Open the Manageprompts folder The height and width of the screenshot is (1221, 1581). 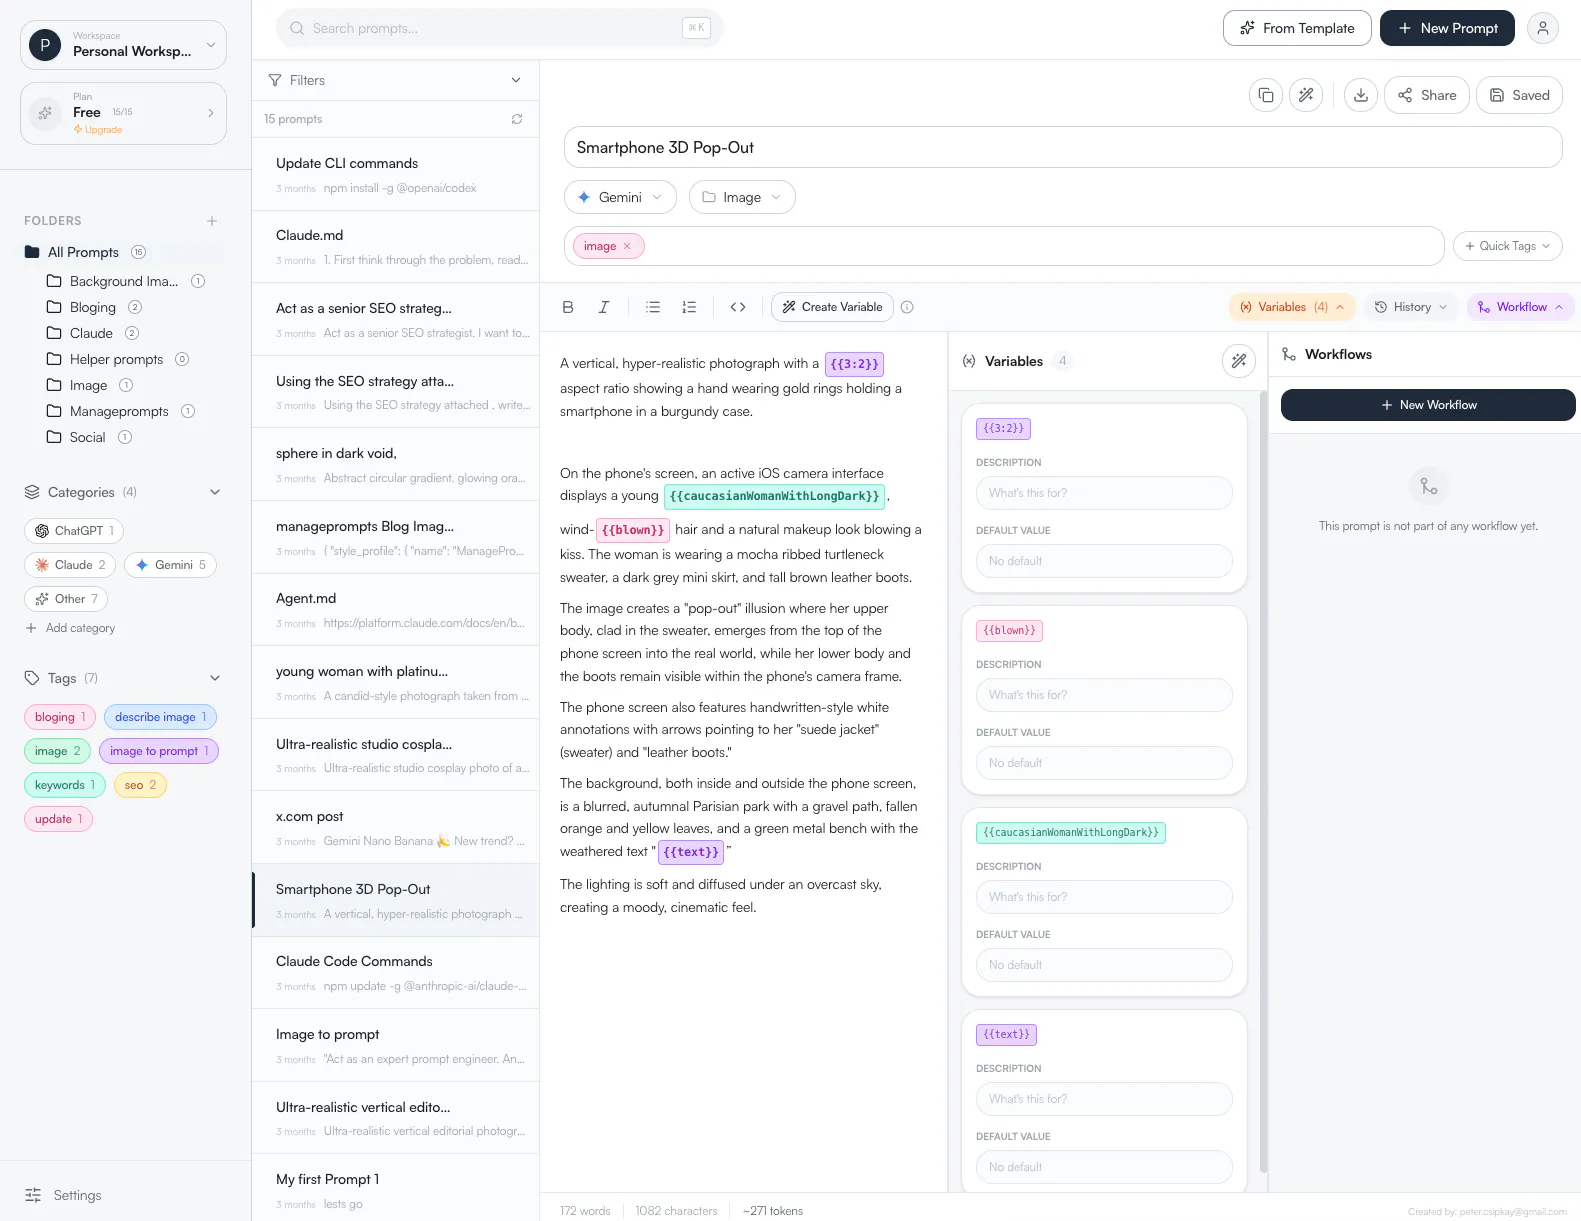pos(120,411)
